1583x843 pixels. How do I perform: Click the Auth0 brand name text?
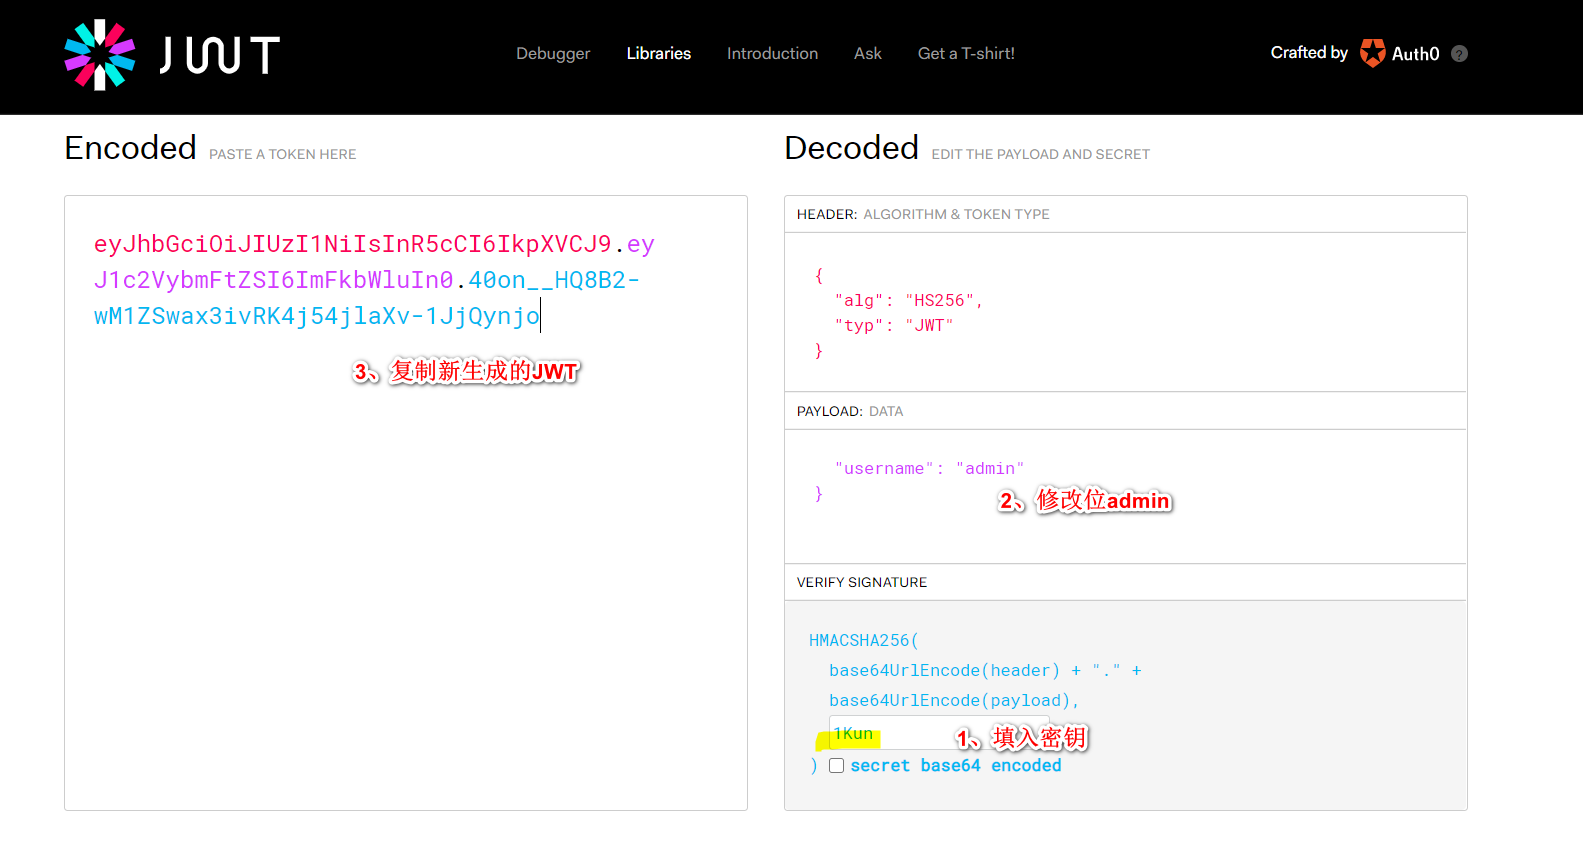1415,54
